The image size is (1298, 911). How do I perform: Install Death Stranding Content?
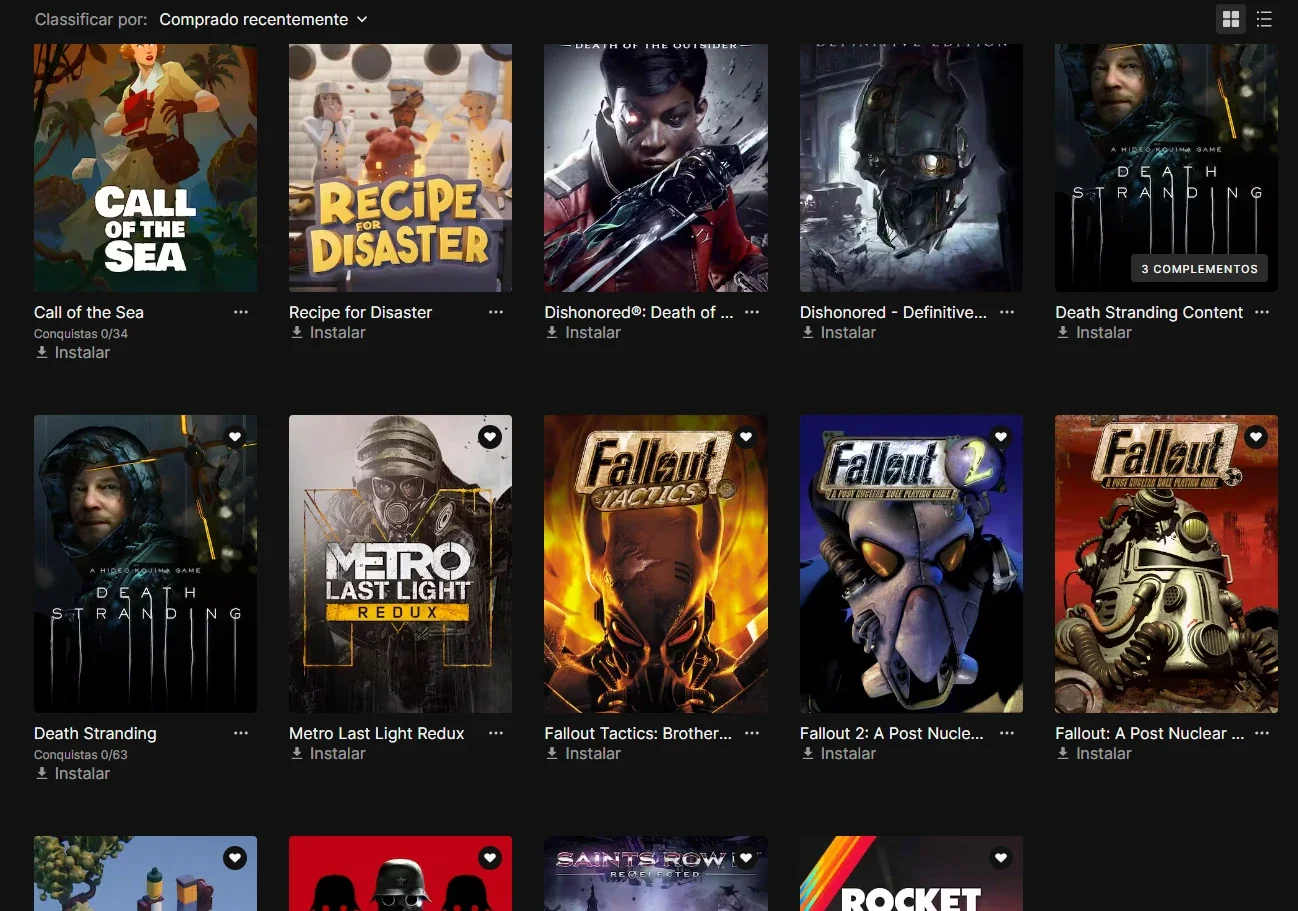click(1094, 333)
